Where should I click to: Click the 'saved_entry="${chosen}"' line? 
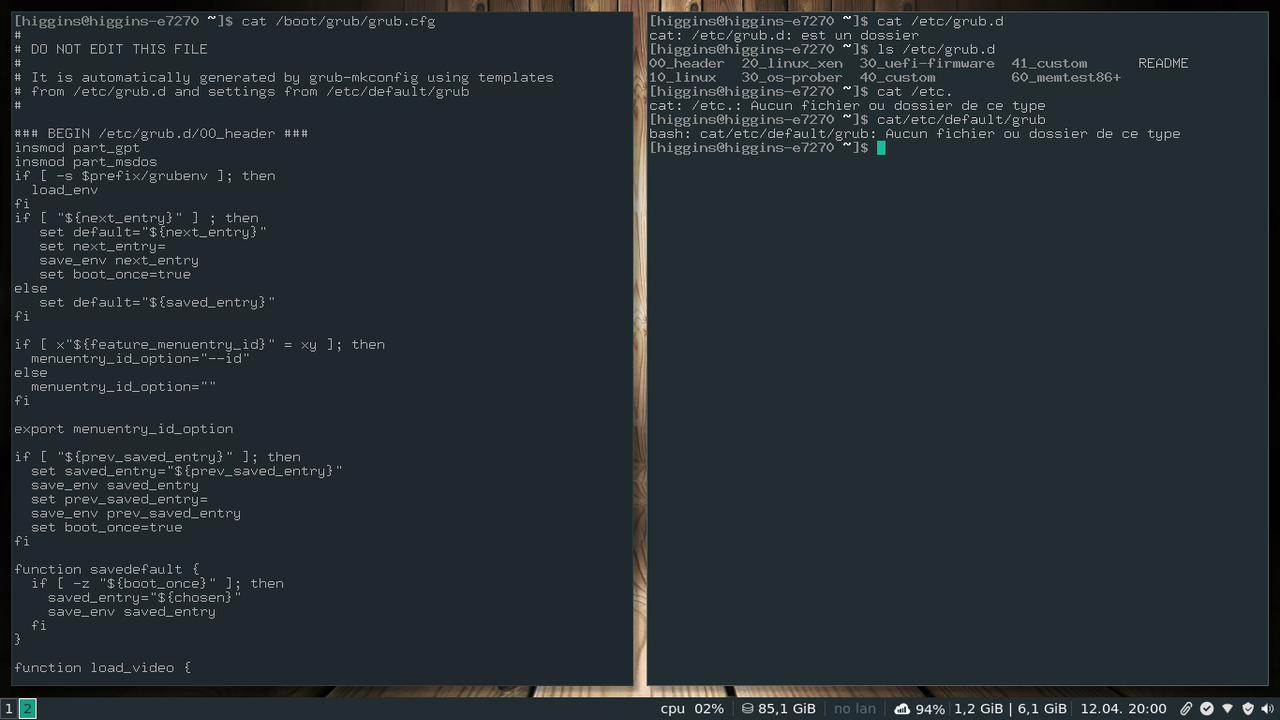click(x=144, y=597)
